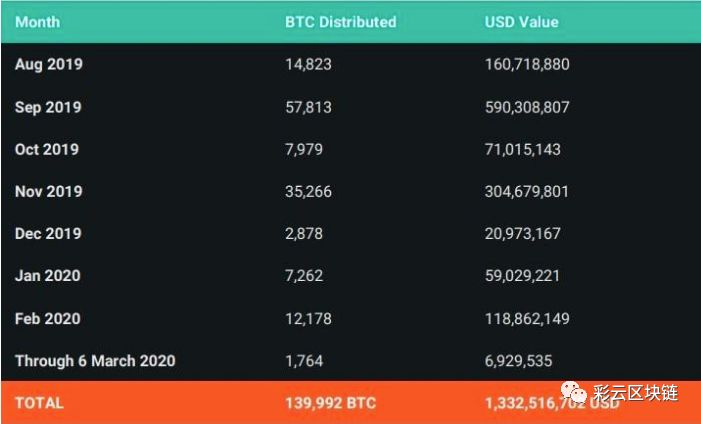701x424 pixels.
Task: Click the 2,878 BTC cell
Action: tap(304, 233)
